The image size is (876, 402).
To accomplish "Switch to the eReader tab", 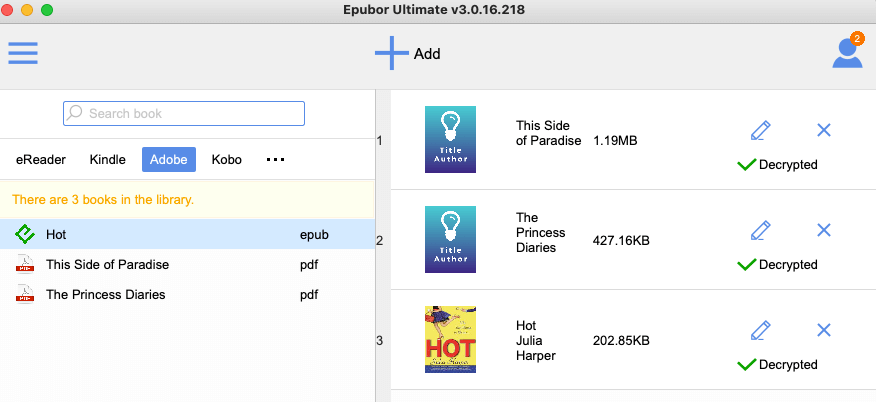I will (41, 160).
